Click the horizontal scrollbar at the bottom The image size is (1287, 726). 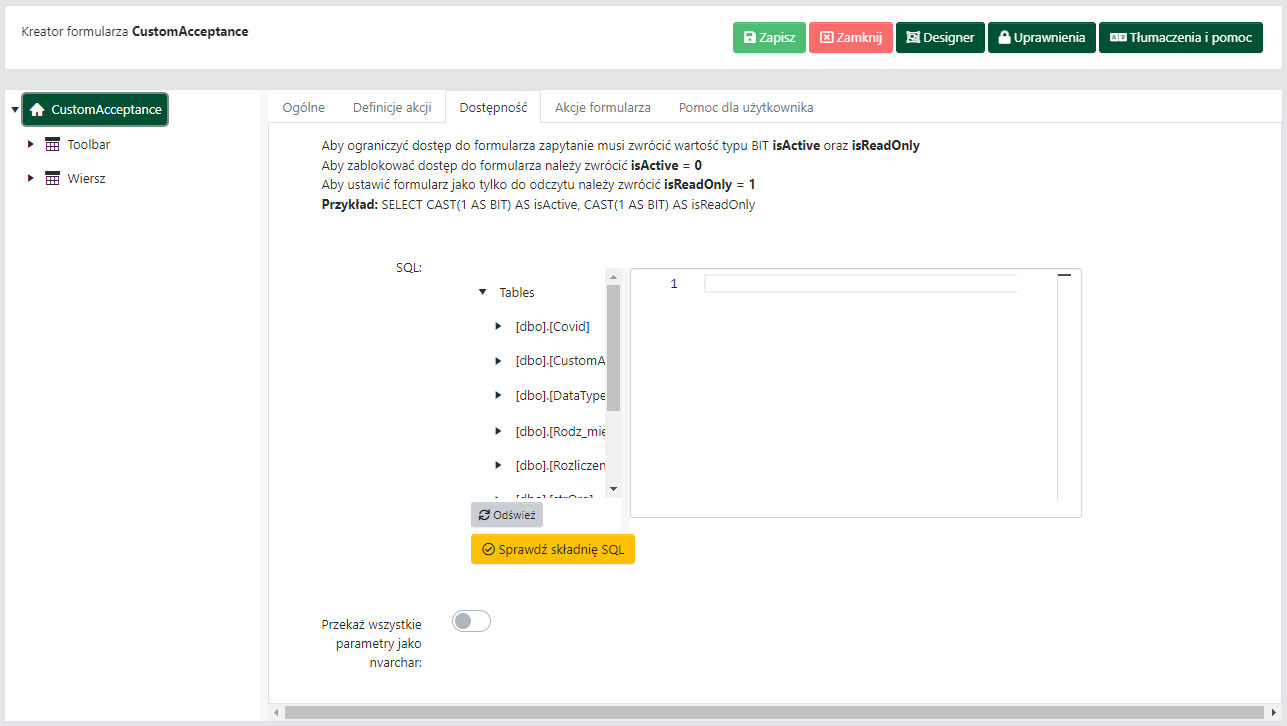pos(770,713)
